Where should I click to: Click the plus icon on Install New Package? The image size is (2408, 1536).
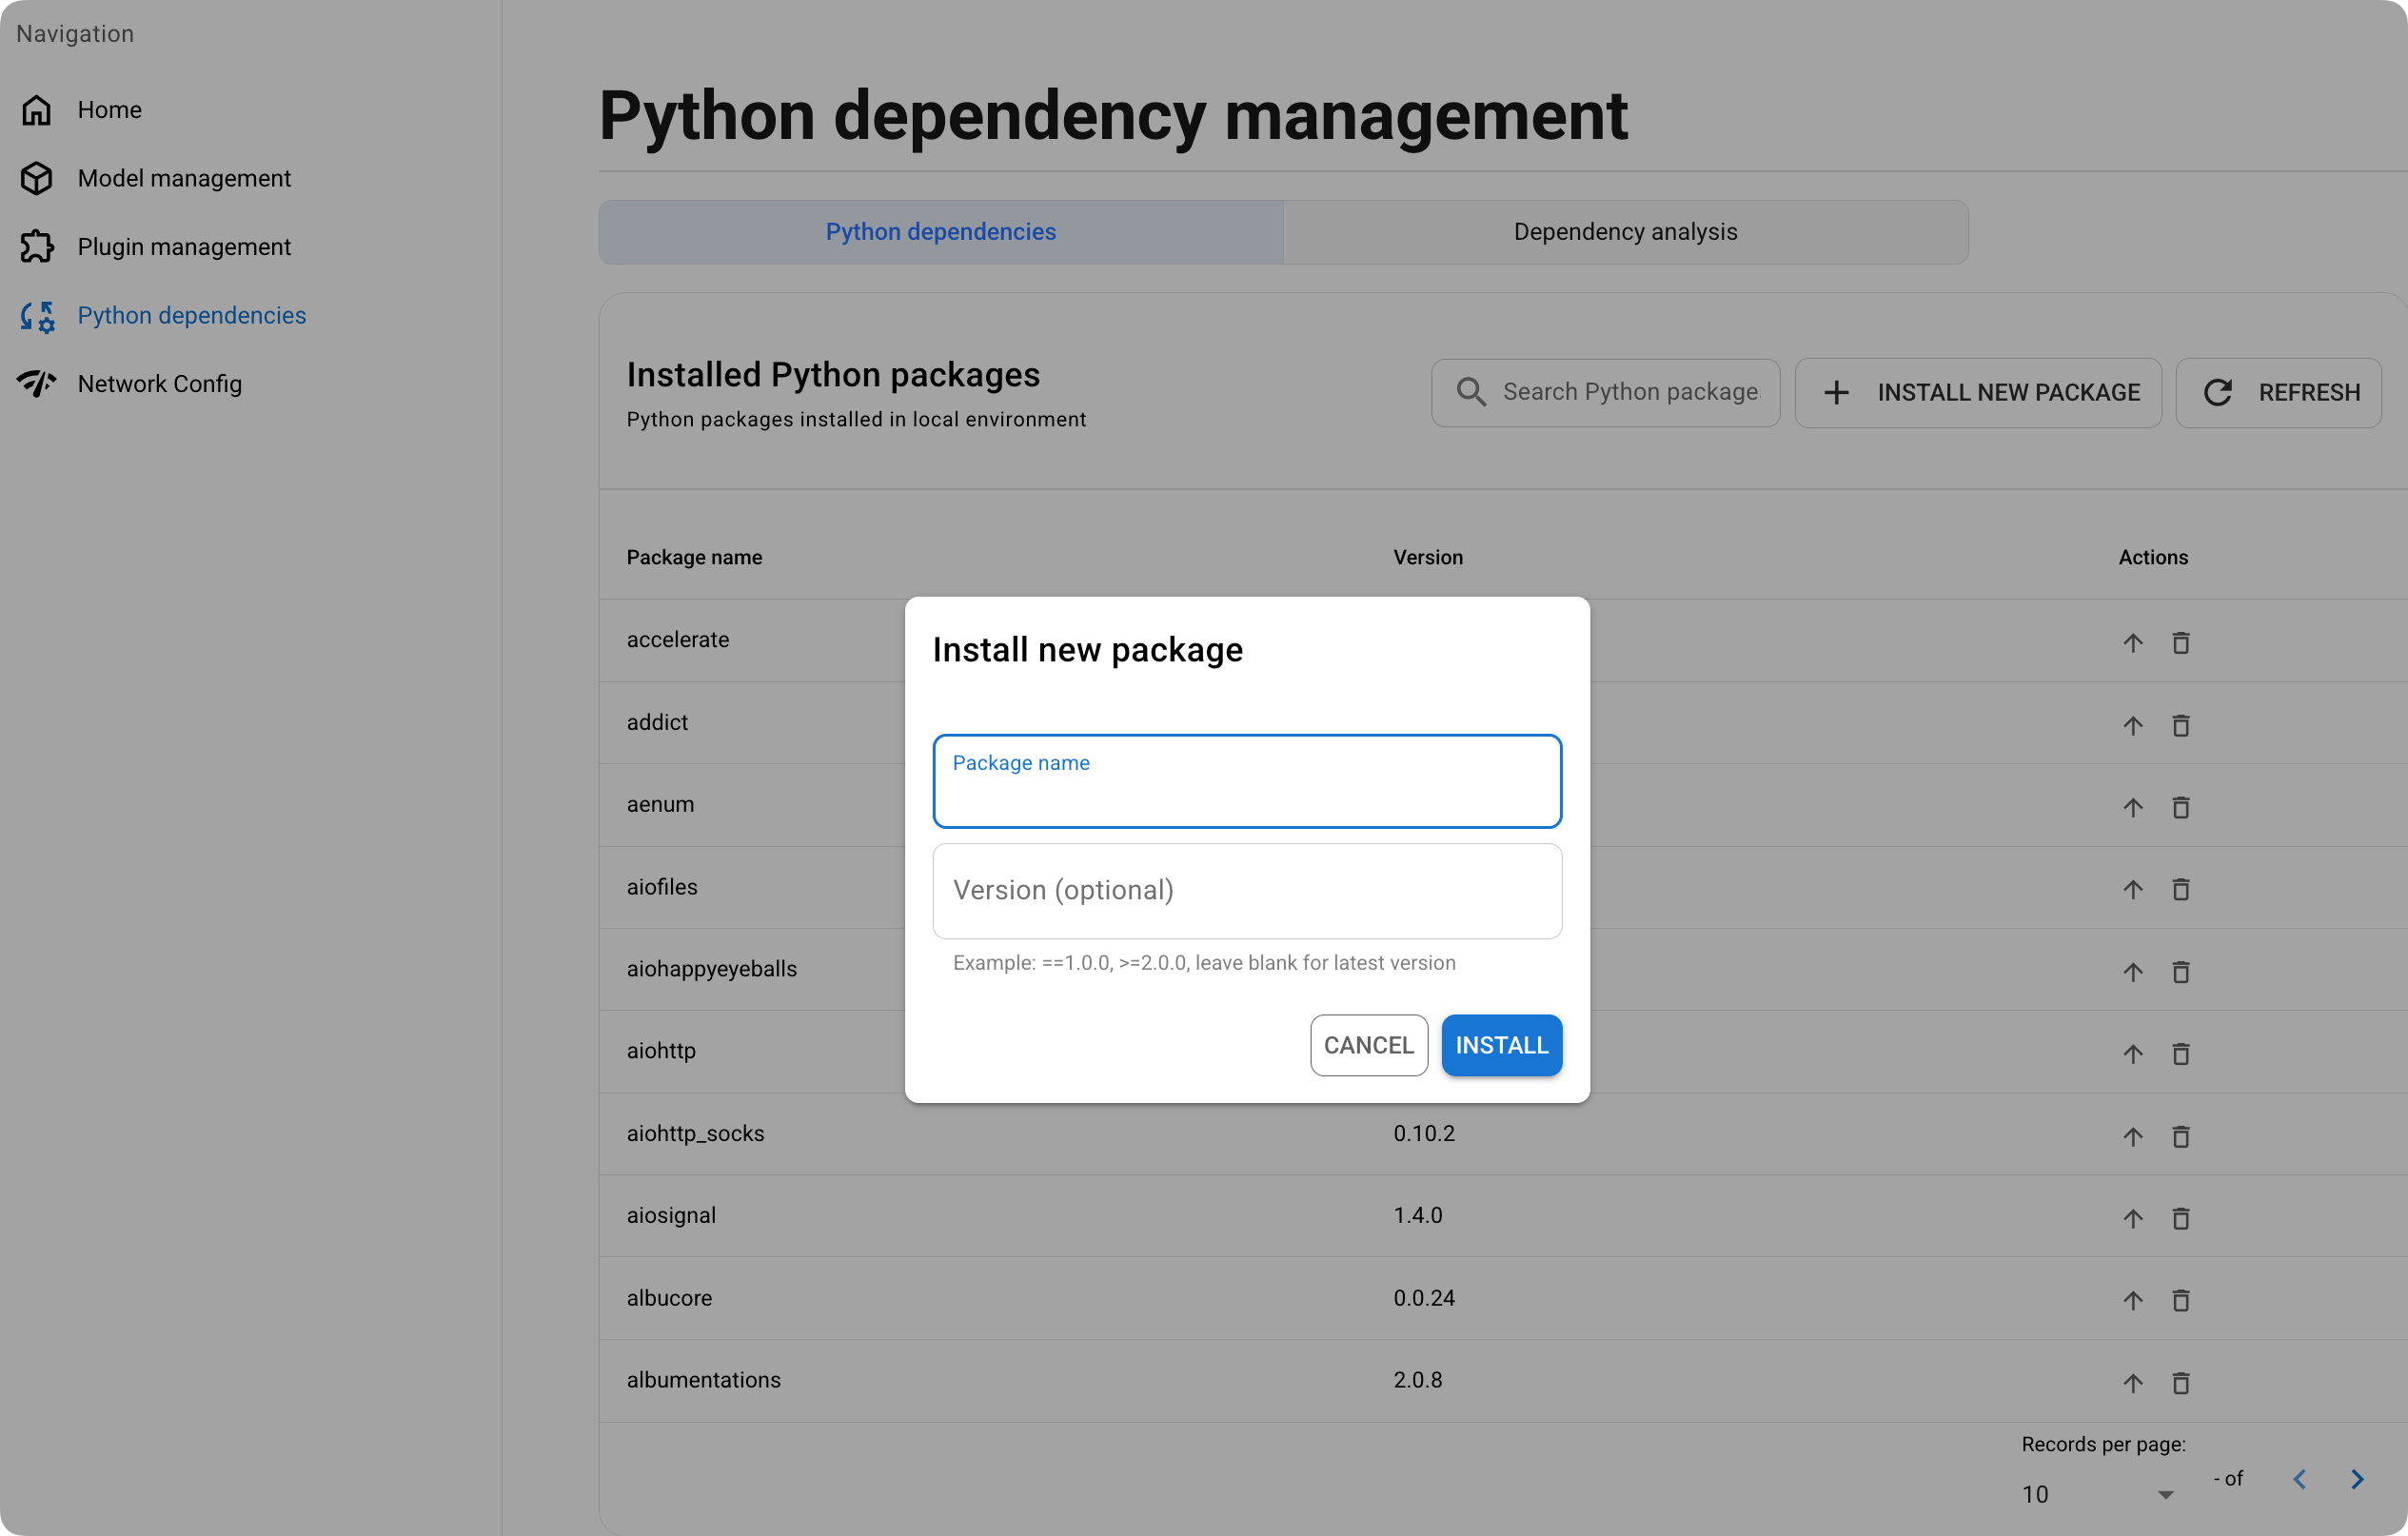(x=1837, y=392)
